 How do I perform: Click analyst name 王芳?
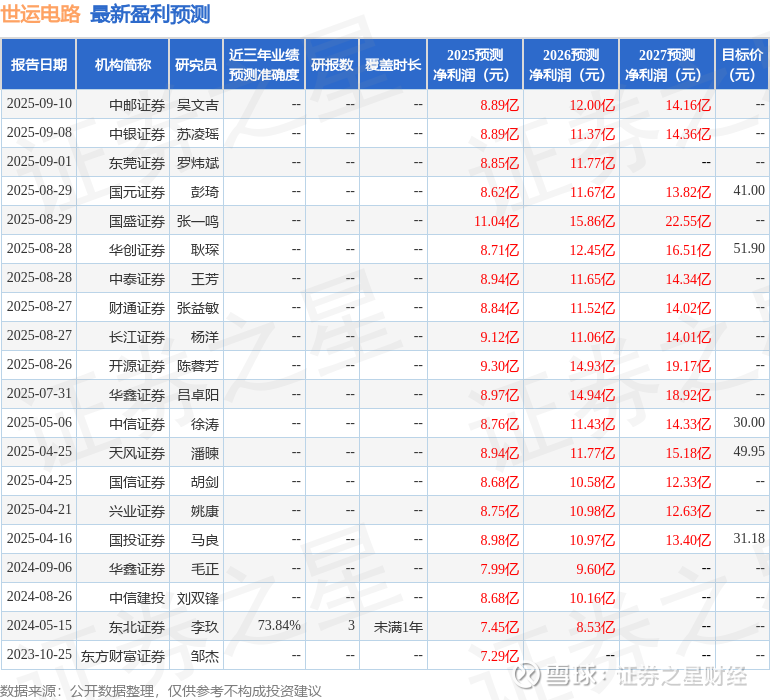coord(205,279)
